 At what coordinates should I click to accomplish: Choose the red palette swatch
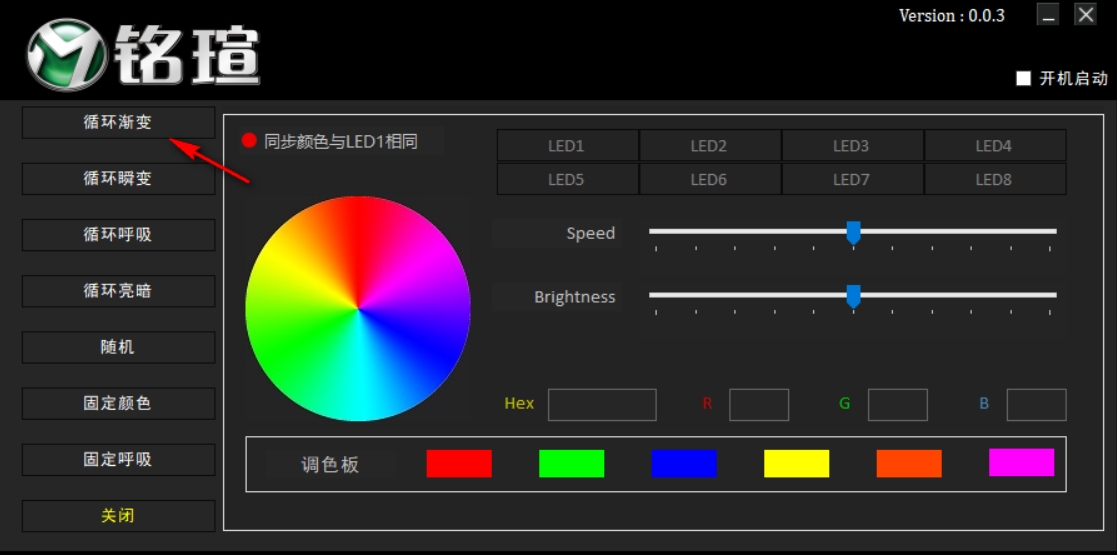tap(459, 464)
